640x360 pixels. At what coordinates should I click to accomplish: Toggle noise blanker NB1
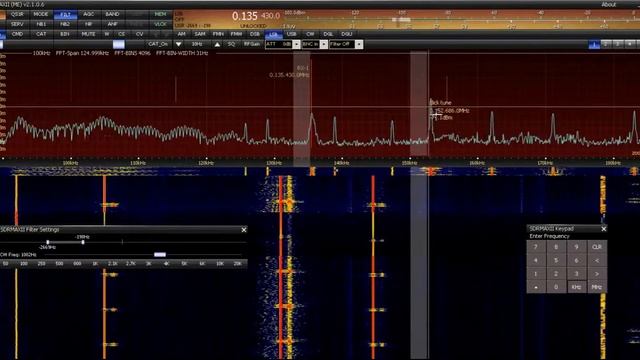click(41, 24)
